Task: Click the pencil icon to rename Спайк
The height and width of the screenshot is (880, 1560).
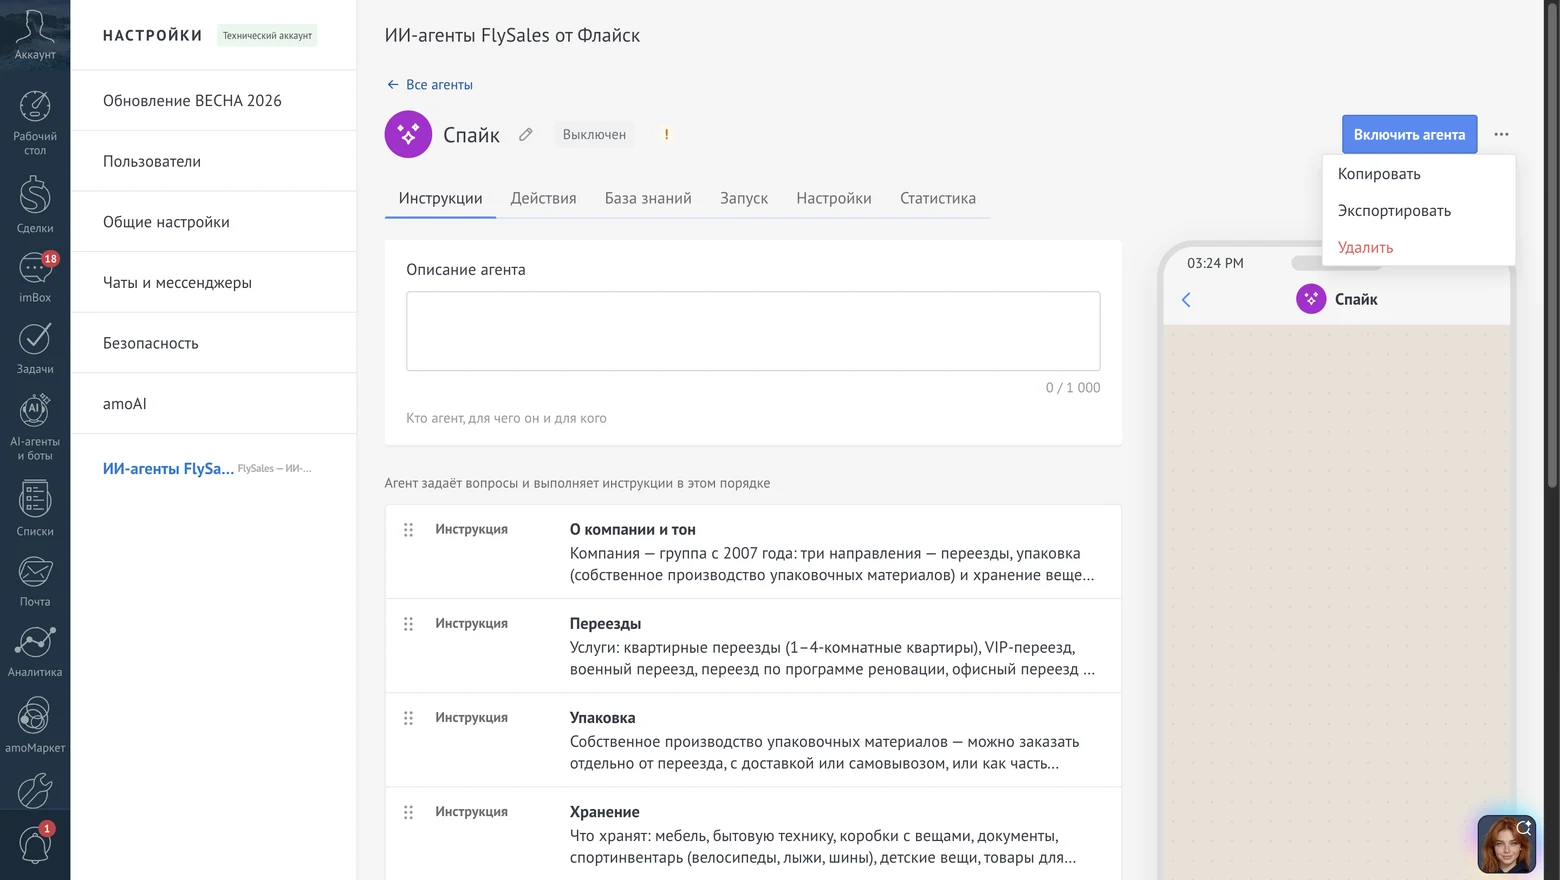Action: [526, 134]
